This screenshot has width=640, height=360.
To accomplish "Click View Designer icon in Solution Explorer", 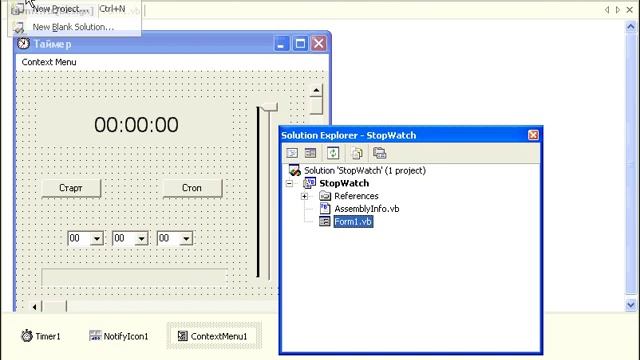I will (310, 153).
